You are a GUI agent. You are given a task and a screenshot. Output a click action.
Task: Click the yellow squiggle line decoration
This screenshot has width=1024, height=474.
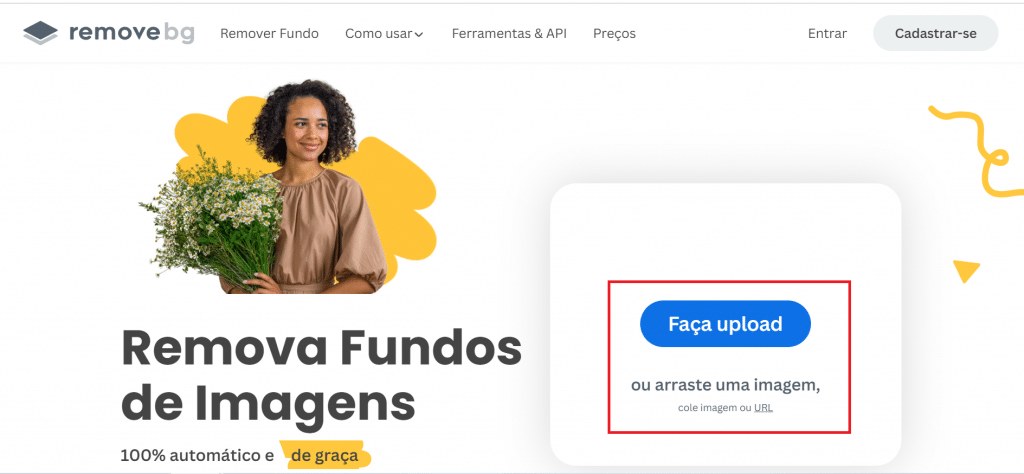977,151
